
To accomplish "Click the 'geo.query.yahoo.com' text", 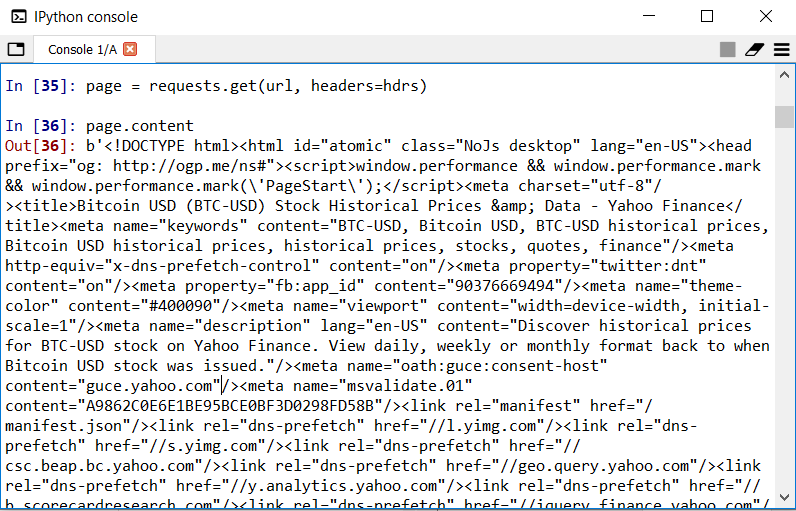I will pyautogui.click(x=603, y=466).
